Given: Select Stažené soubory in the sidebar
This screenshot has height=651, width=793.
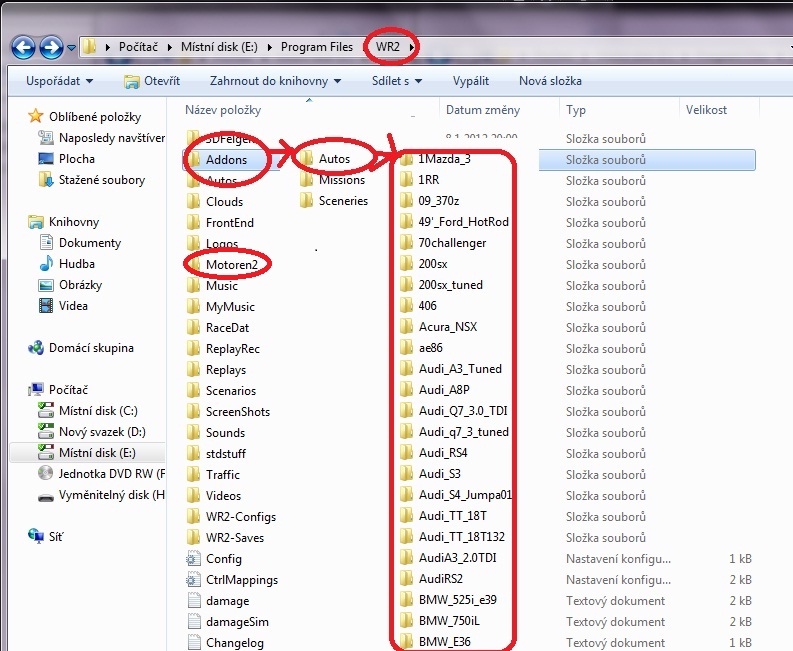Looking at the screenshot, I should 100,180.
